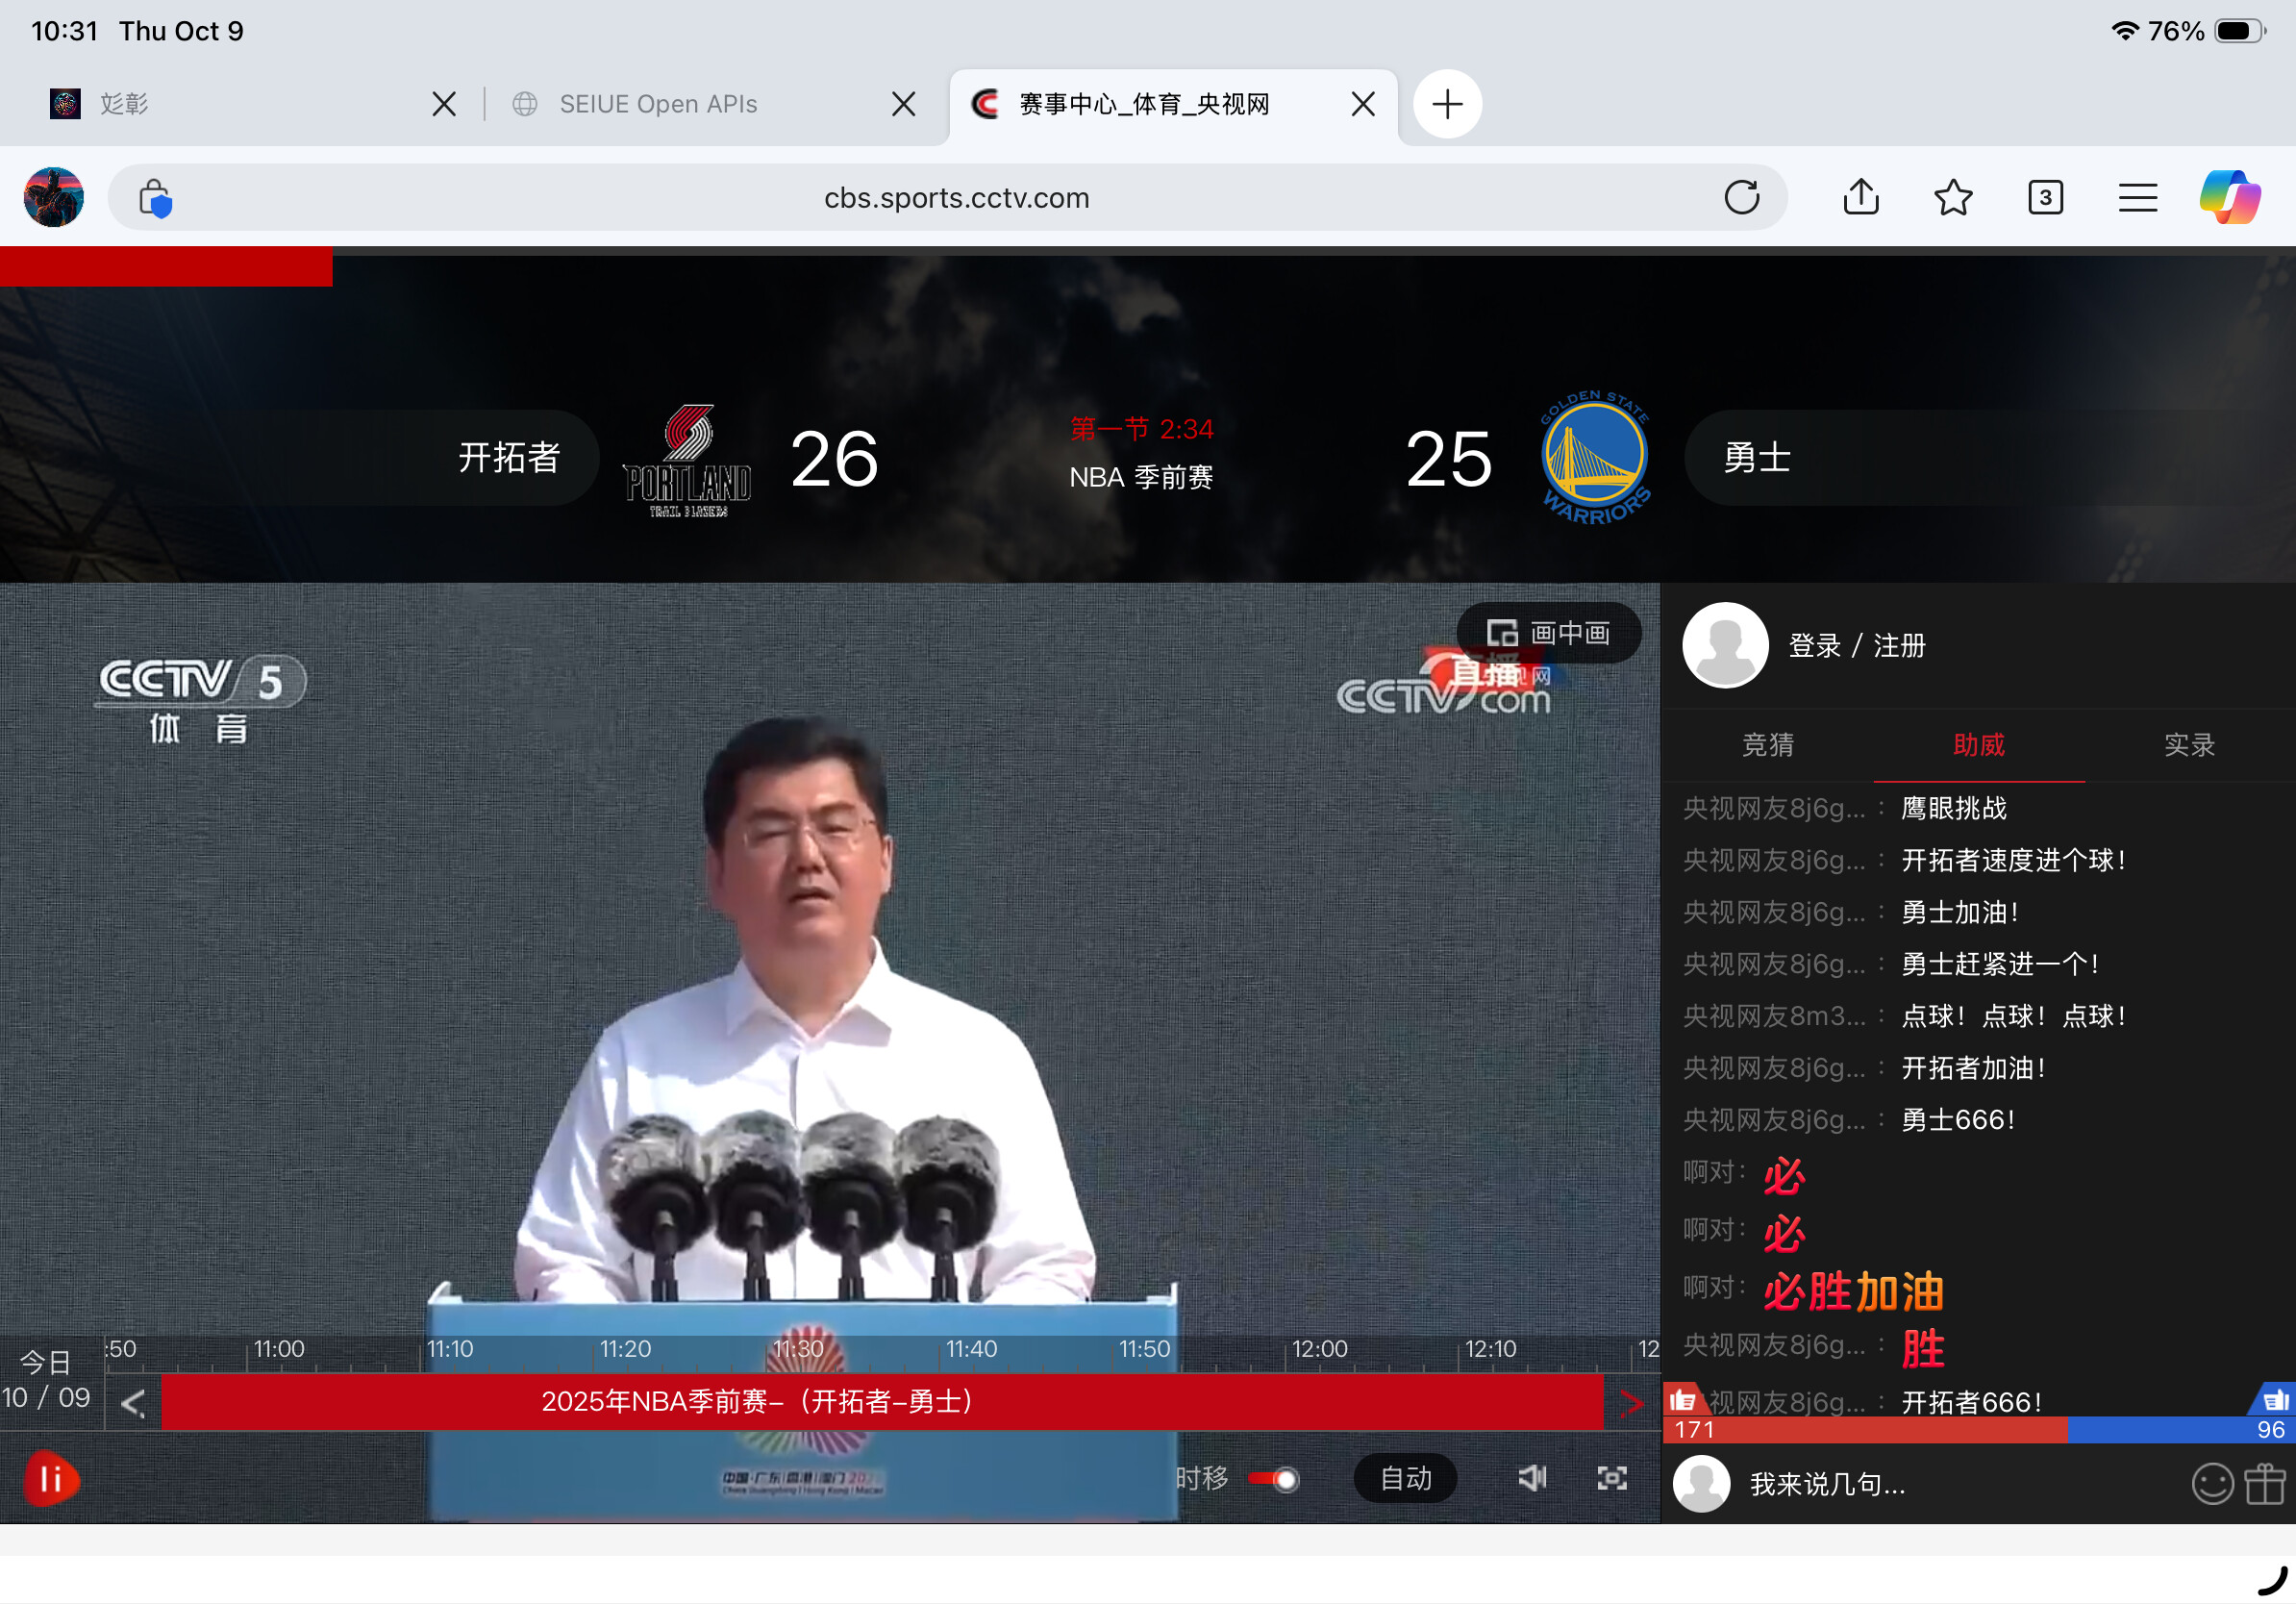Open the browser hamburger menu
The width and height of the screenshot is (2296, 1604).
[2137, 197]
